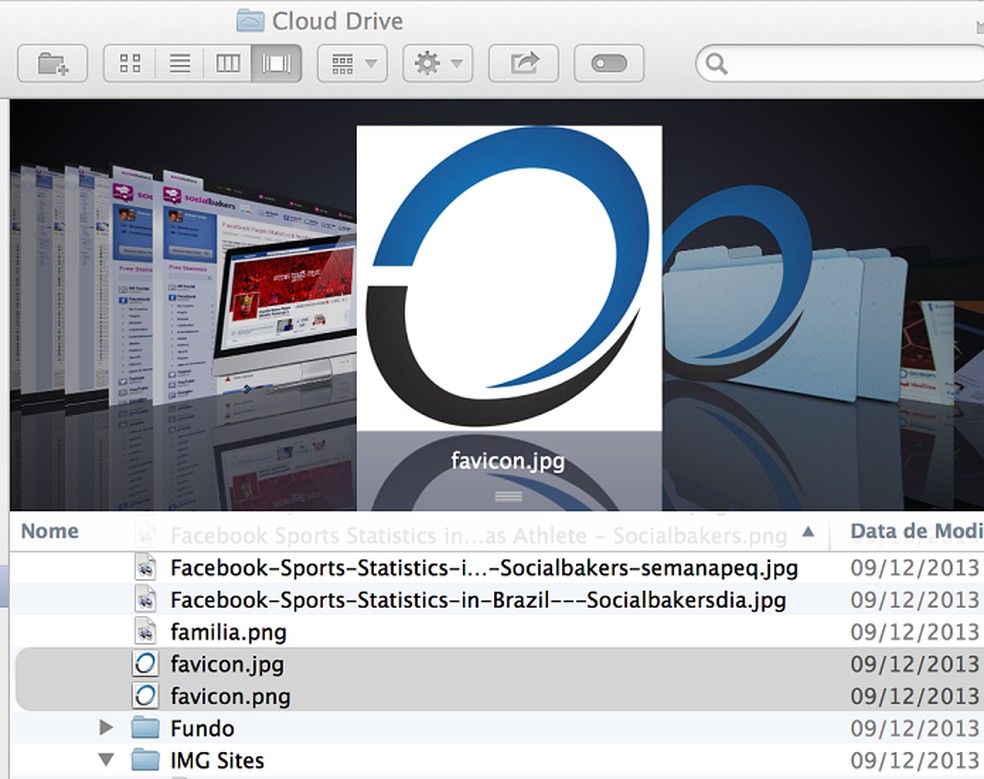The width and height of the screenshot is (984, 779).
Task: Open the gear Action menu
Action: click(437, 64)
